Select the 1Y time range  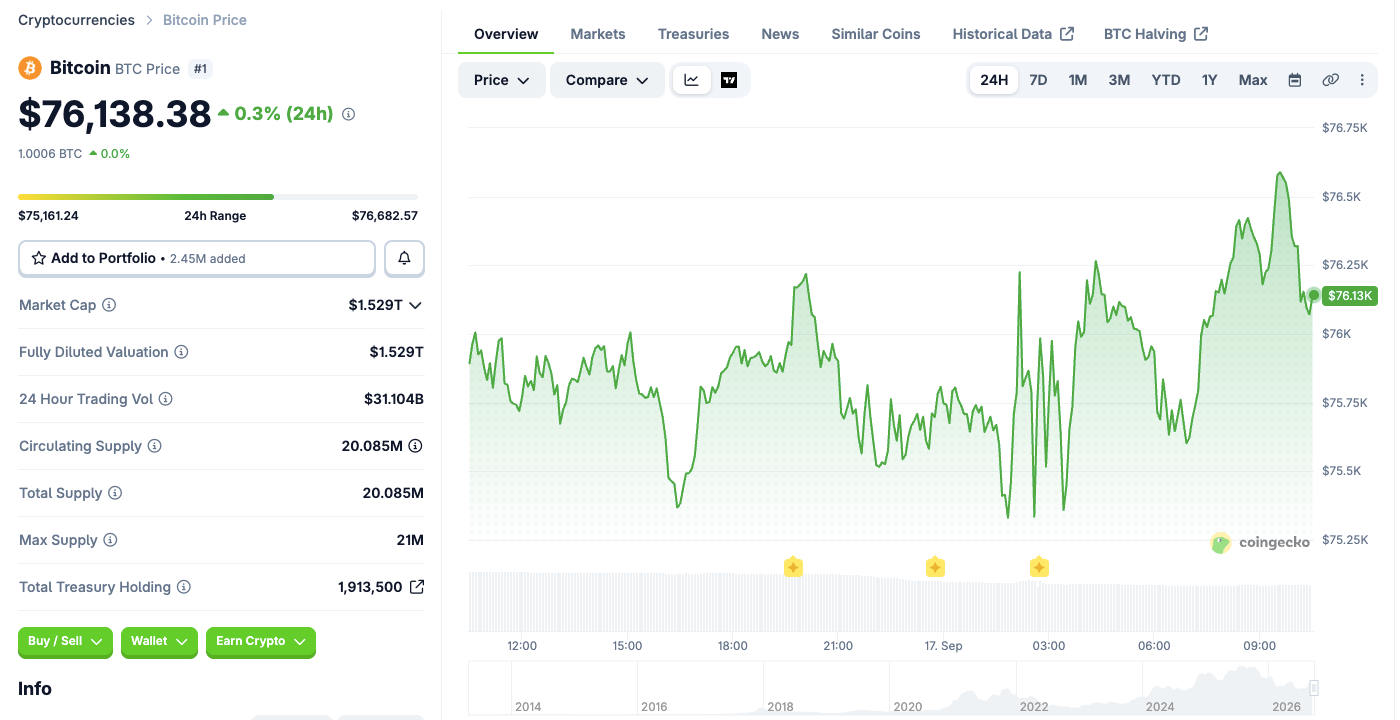[1209, 80]
